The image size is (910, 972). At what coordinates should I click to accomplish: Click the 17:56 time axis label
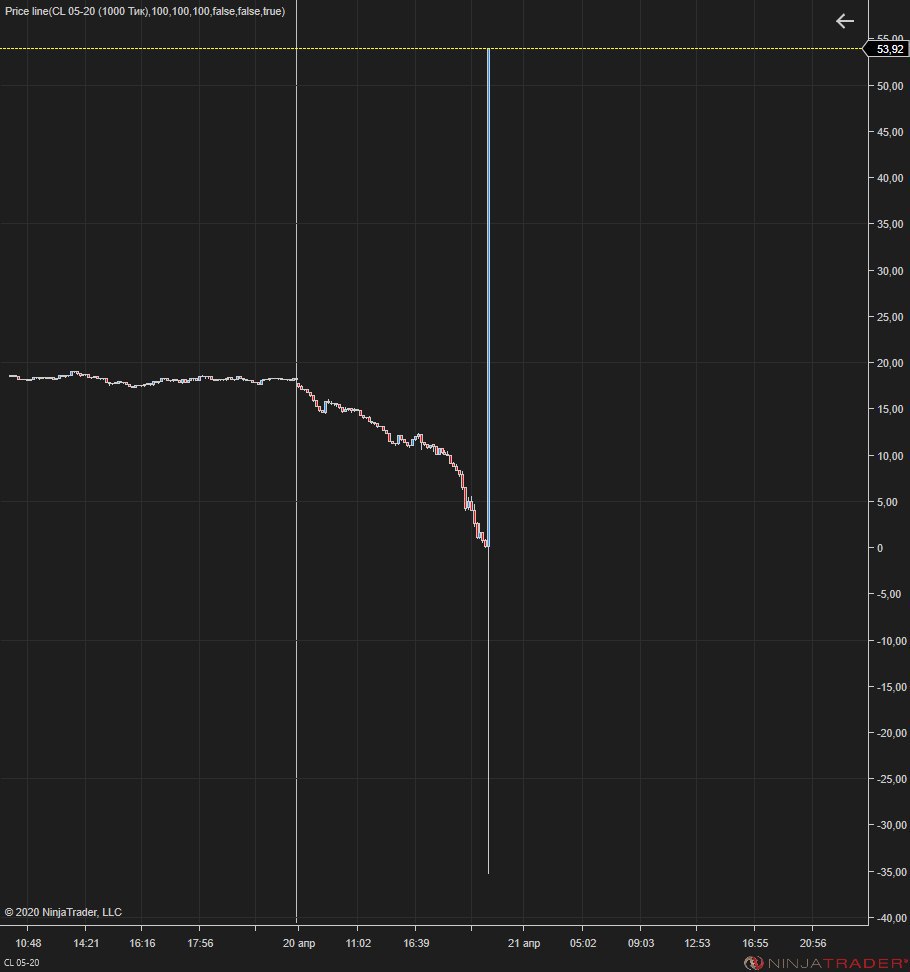[200, 943]
